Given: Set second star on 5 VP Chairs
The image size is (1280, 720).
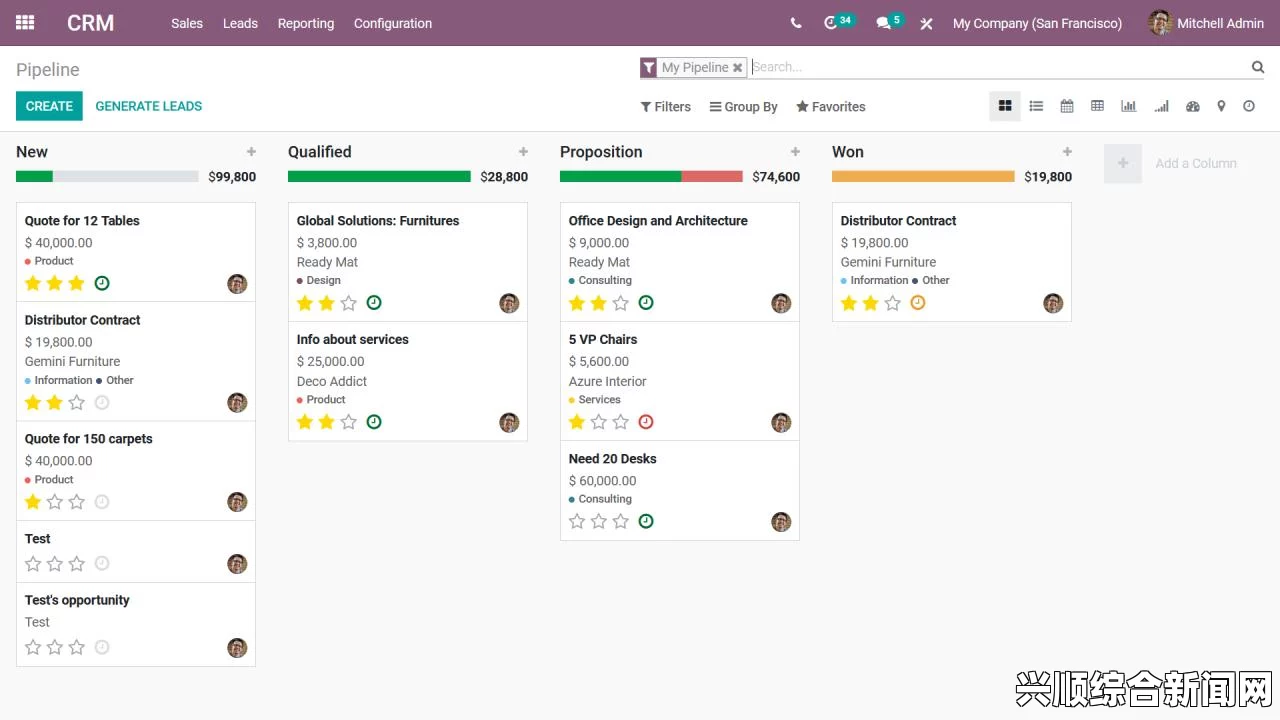Looking at the screenshot, I should pos(598,422).
